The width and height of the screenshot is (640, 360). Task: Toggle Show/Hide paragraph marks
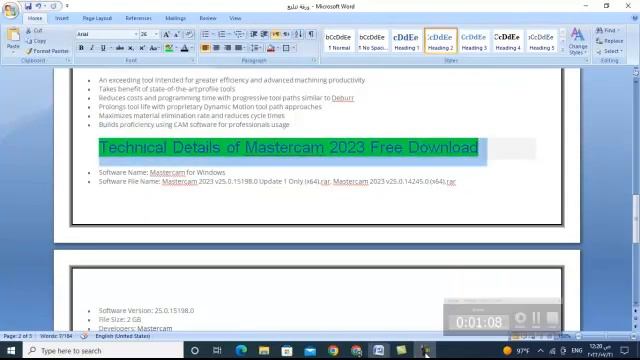tap(311, 34)
